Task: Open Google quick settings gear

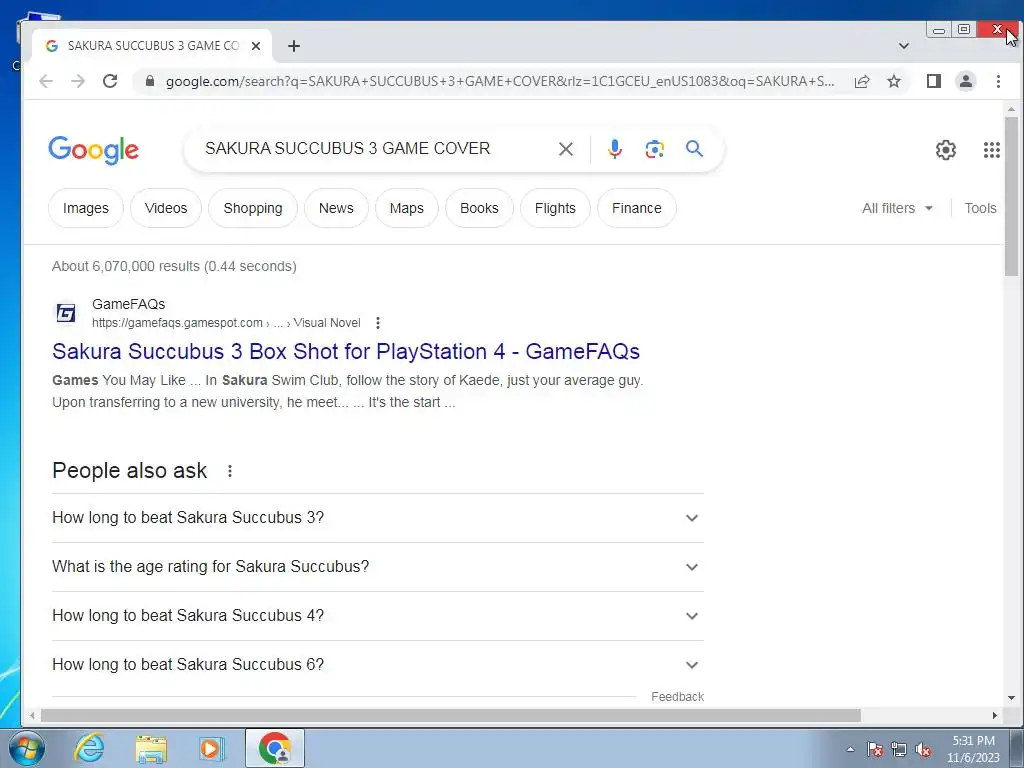Action: click(946, 150)
